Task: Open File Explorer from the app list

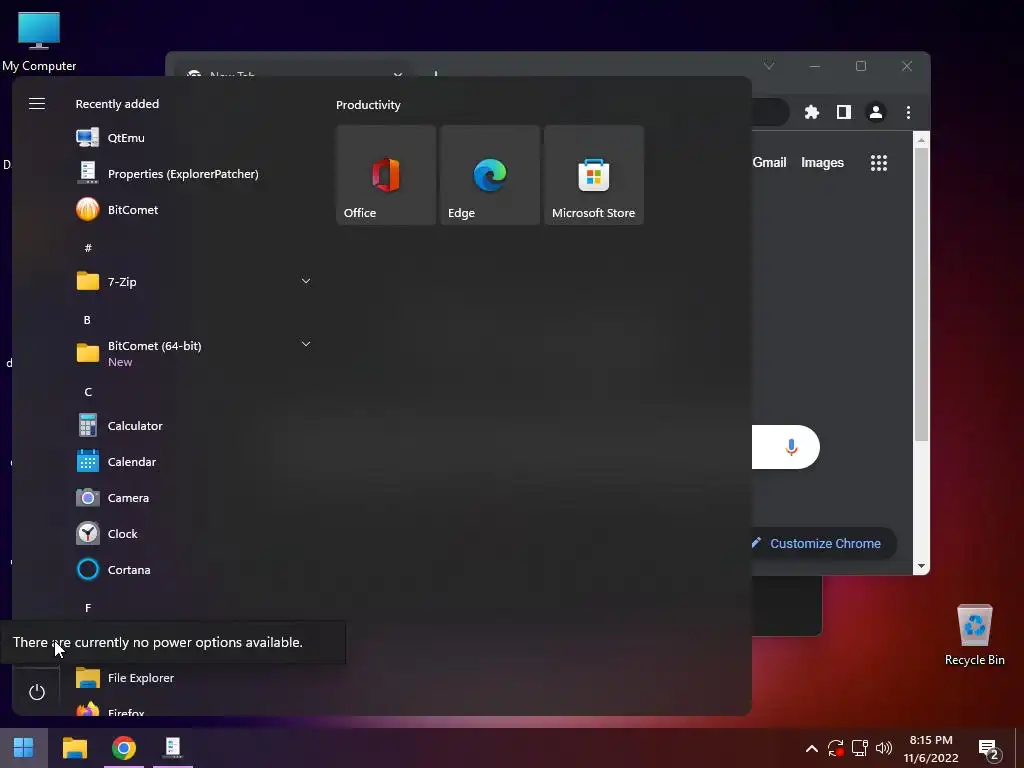Action: (193, 678)
